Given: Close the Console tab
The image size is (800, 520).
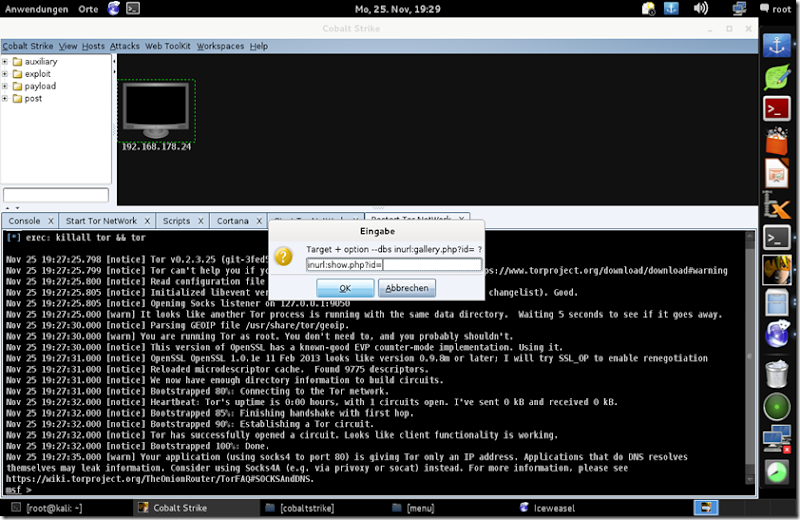Looking at the screenshot, I should click(51, 221).
